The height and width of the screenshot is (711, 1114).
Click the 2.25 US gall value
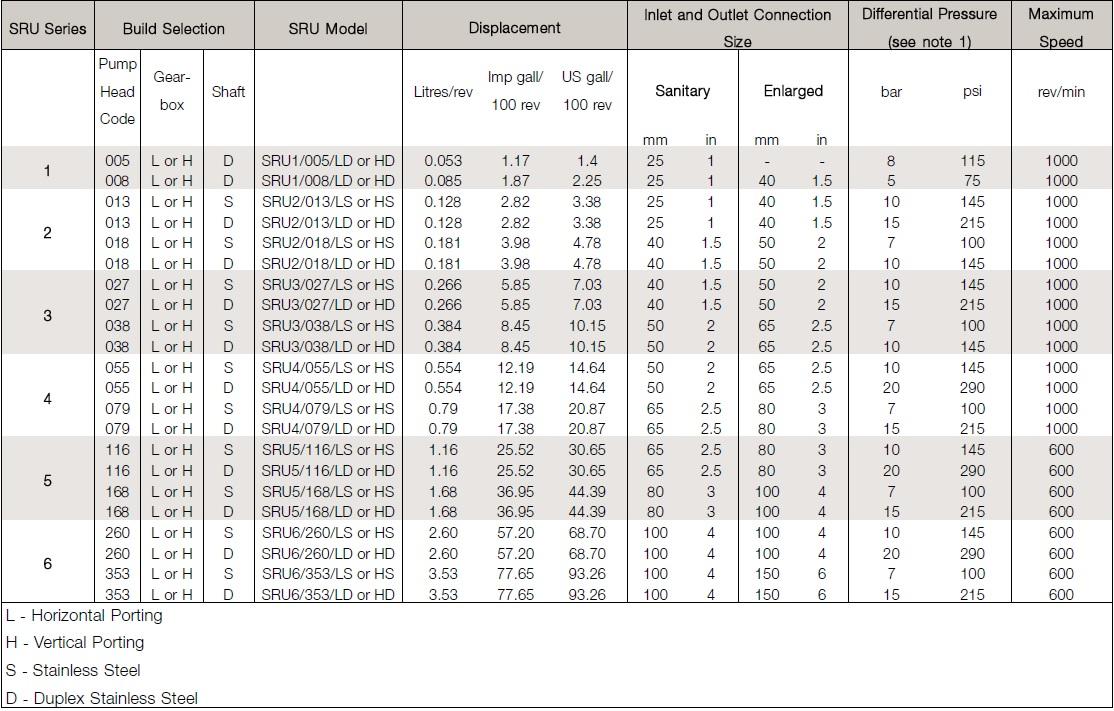(x=587, y=180)
